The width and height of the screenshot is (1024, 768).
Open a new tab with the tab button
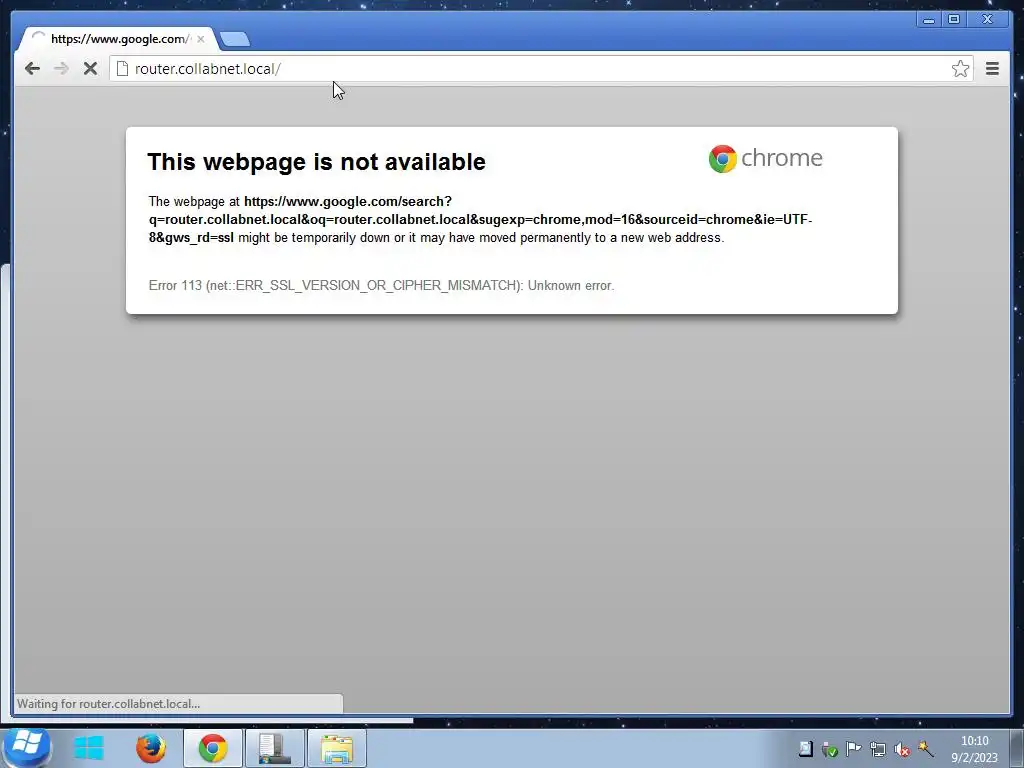pyautogui.click(x=234, y=39)
